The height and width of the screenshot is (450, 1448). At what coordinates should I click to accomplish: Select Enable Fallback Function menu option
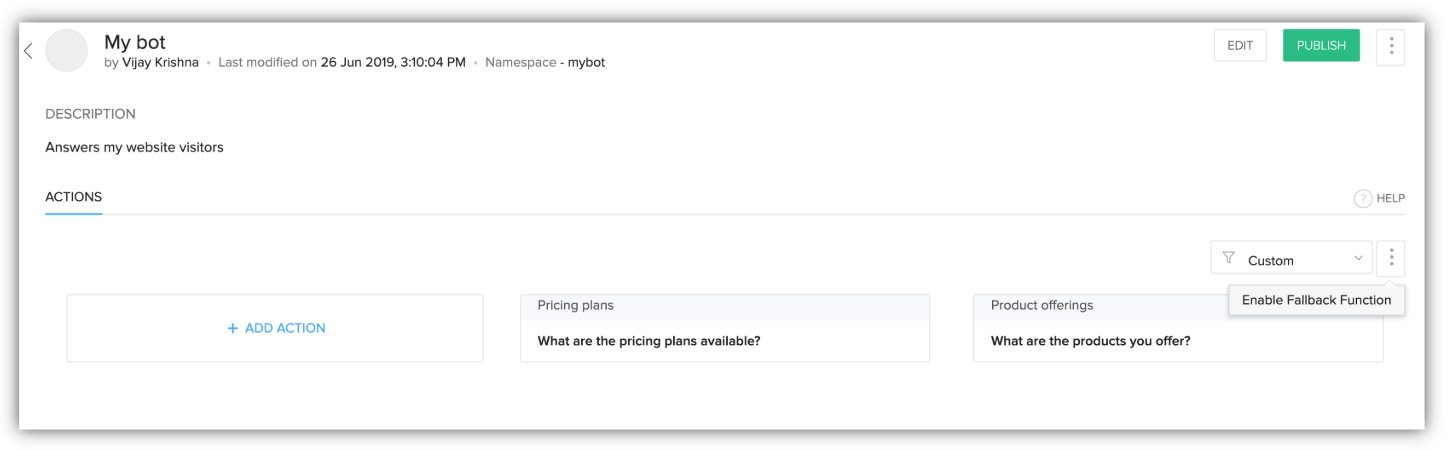click(1316, 300)
